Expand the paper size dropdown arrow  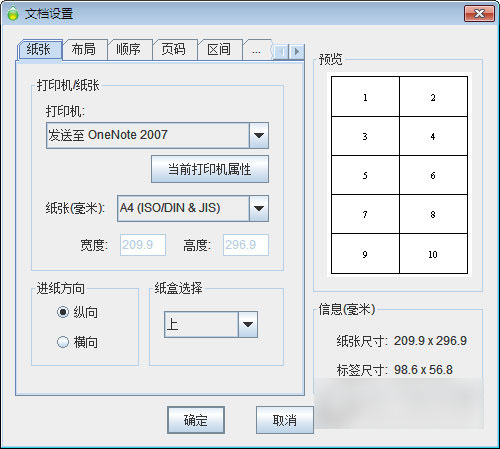[259, 208]
